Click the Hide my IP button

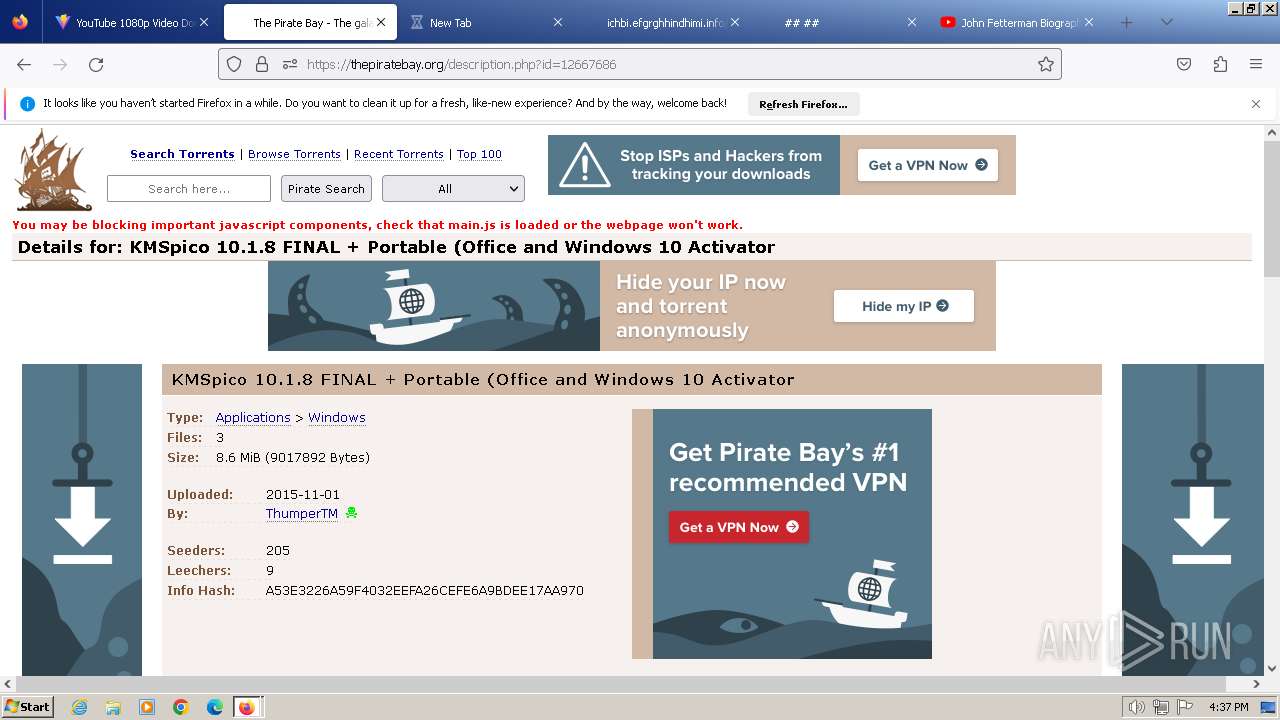pyautogui.click(x=904, y=306)
